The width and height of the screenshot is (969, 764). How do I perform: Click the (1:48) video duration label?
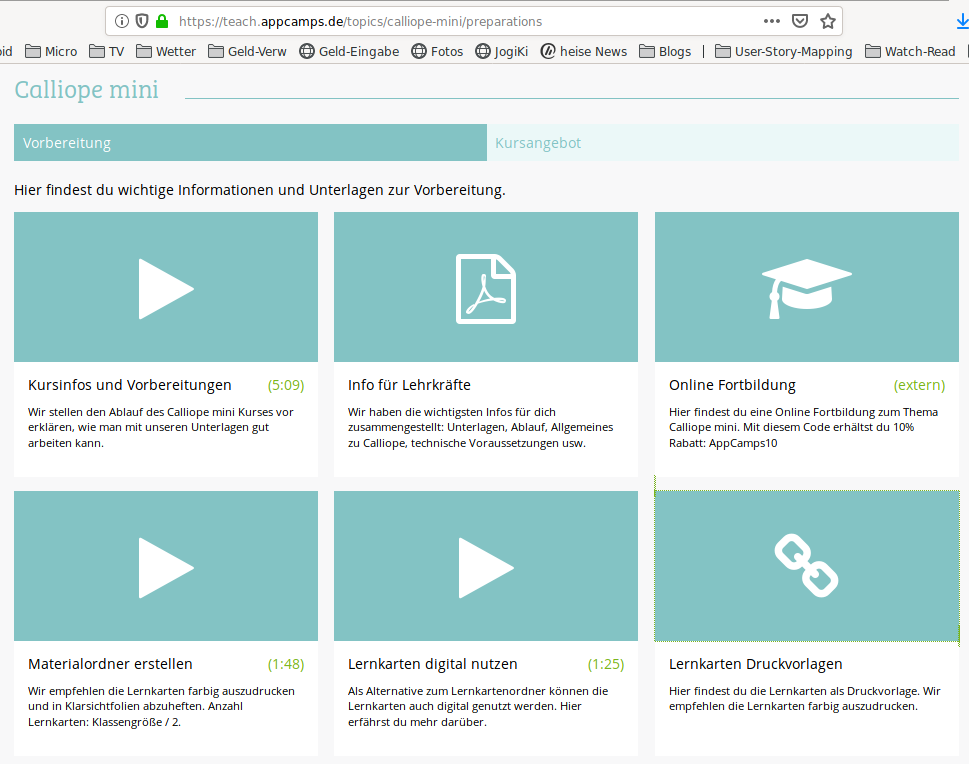coord(286,664)
